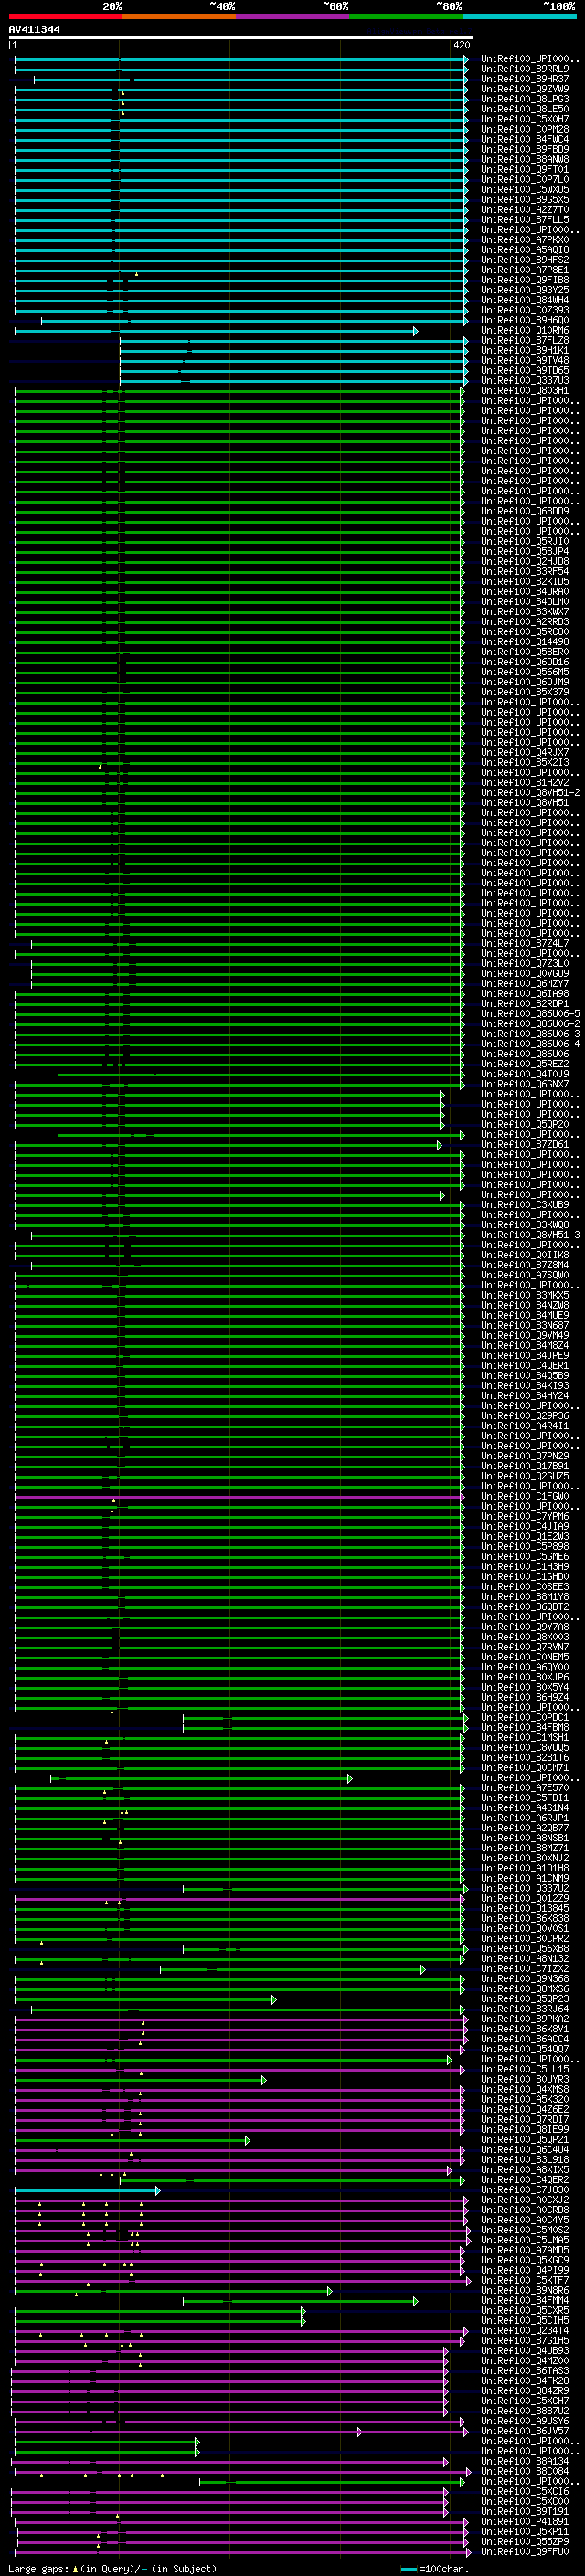585x2576 pixels.
Task: Click the 420 end position number
Action: tap(461, 45)
